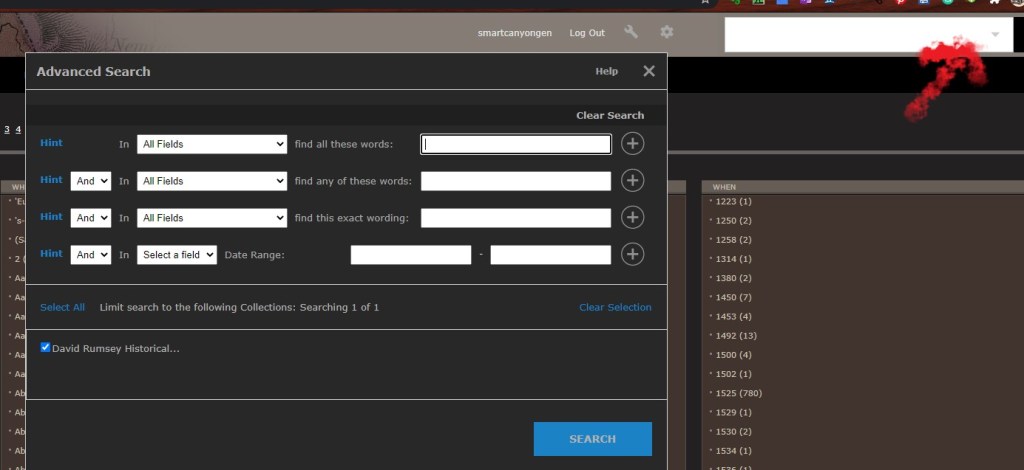Close the Advanced Search dialog
This screenshot has width=1024, height=470.
point(649,71)
